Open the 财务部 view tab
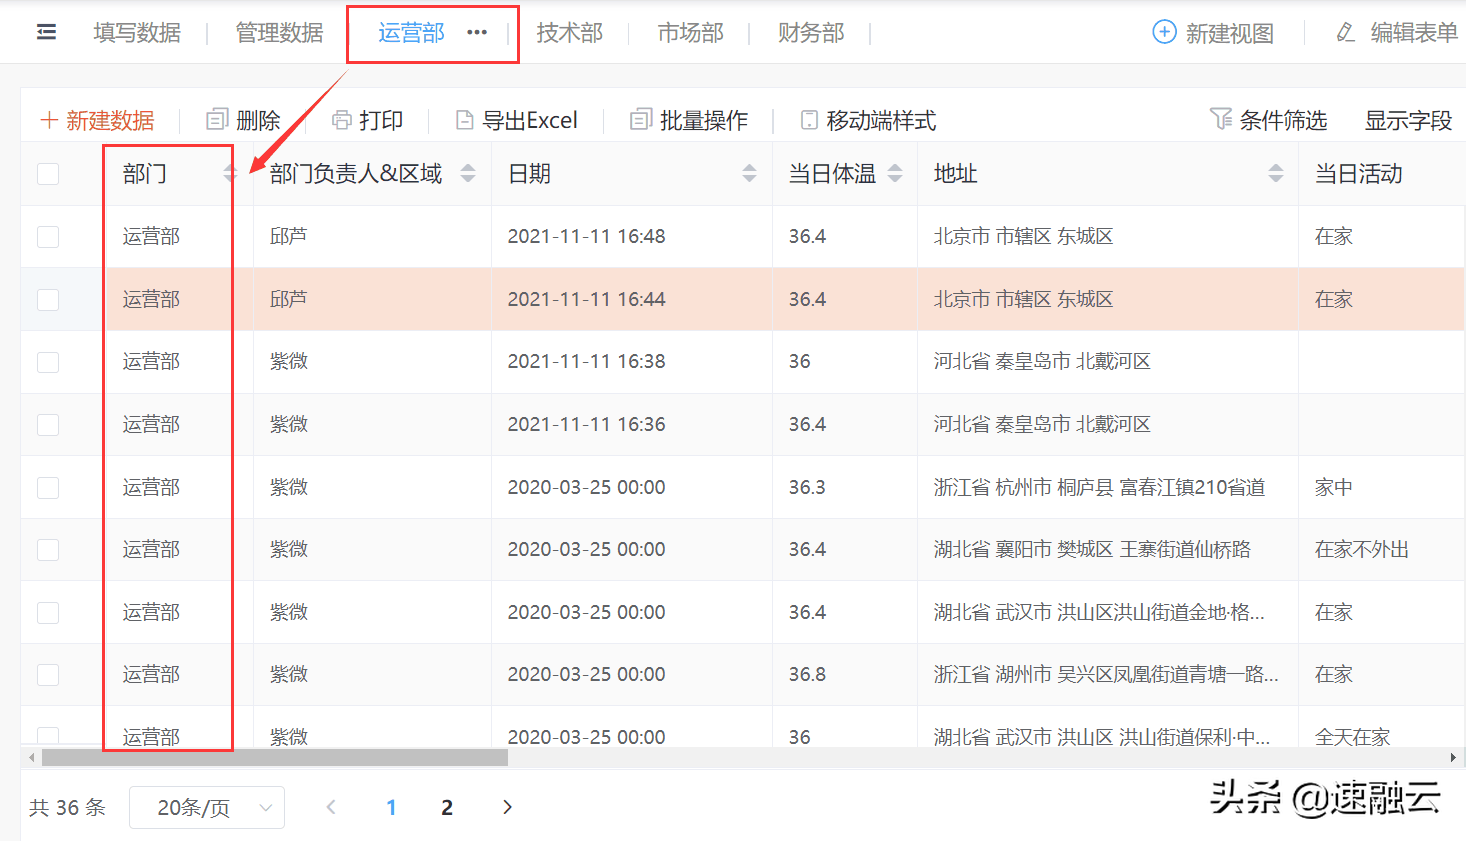 coord(811,33)
